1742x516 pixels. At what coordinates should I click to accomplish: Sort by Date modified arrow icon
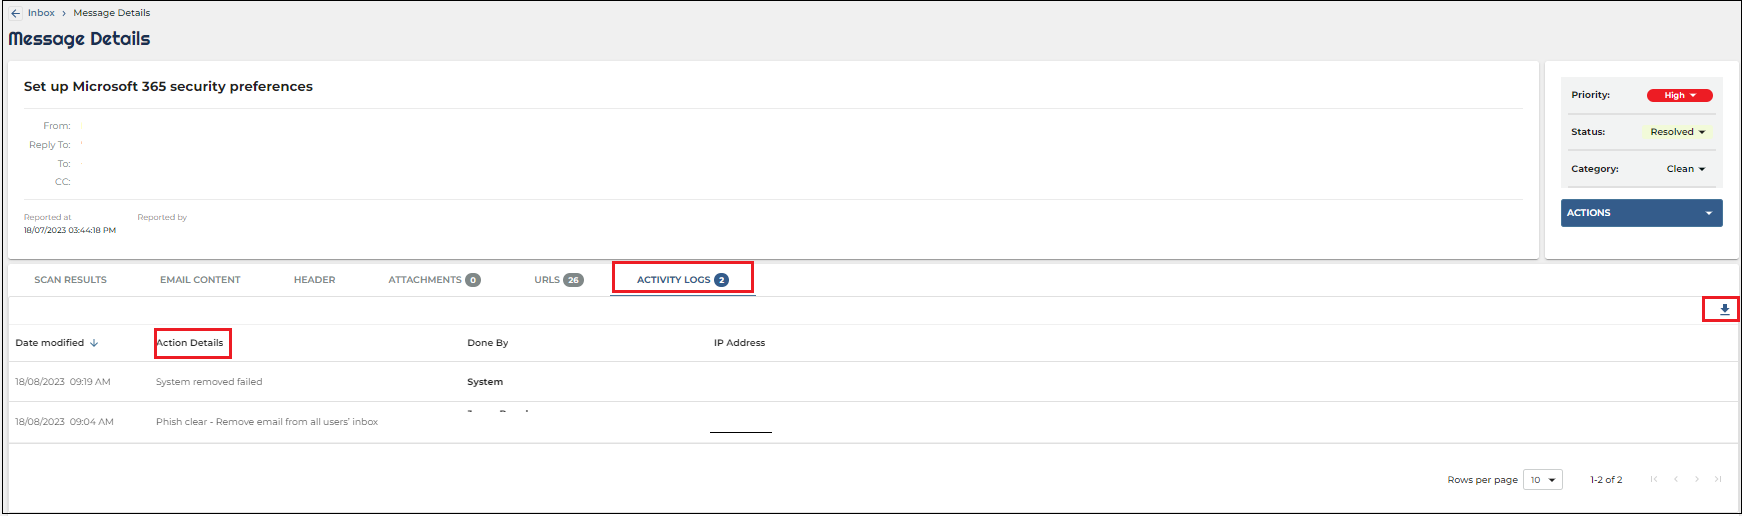point(94,343)
